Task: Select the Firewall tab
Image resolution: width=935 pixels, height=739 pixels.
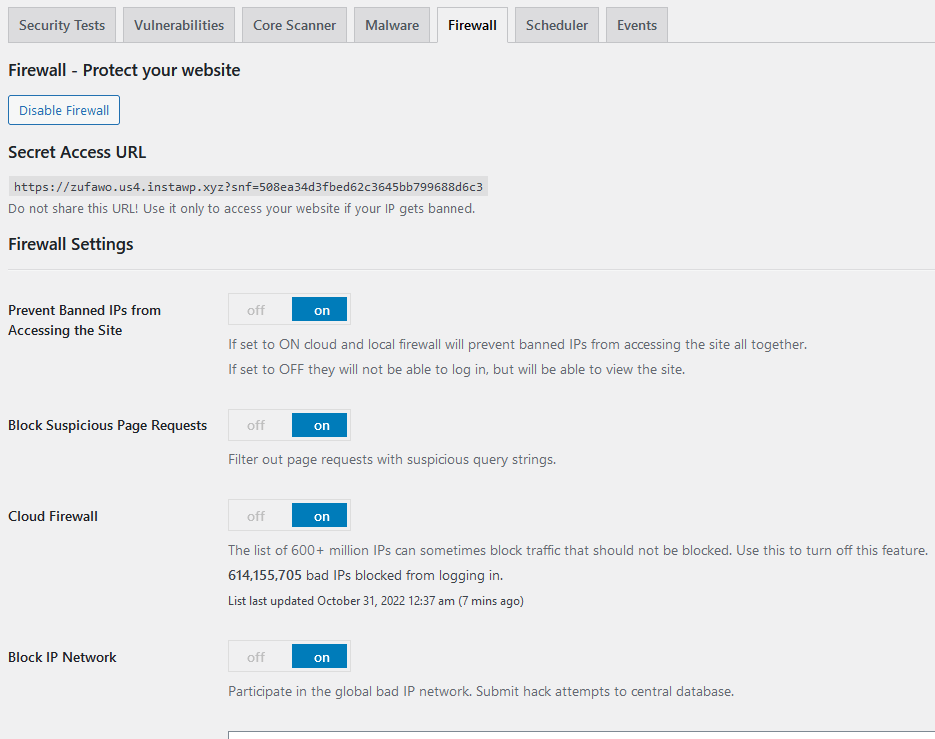Action: [472, 25]
